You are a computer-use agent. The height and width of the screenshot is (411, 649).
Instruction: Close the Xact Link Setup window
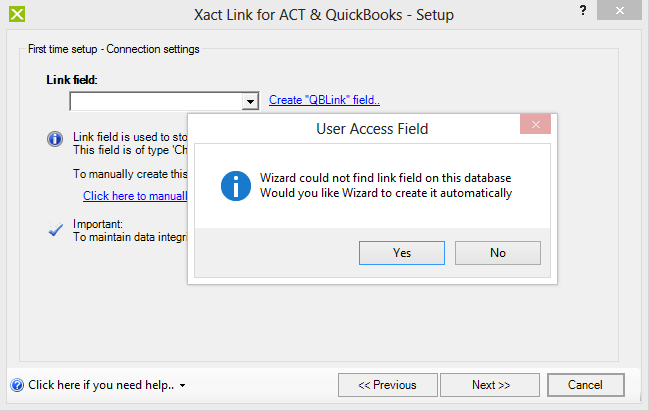[x=619, y=10]
